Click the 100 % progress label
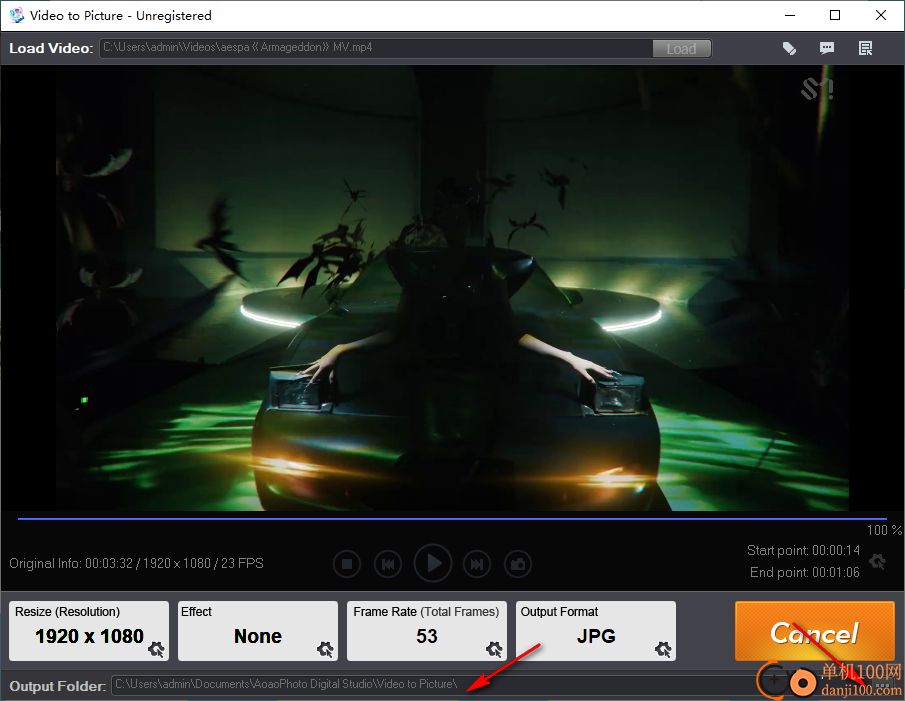The height and width of the screenshot is (701, 905). coord(884,530)
